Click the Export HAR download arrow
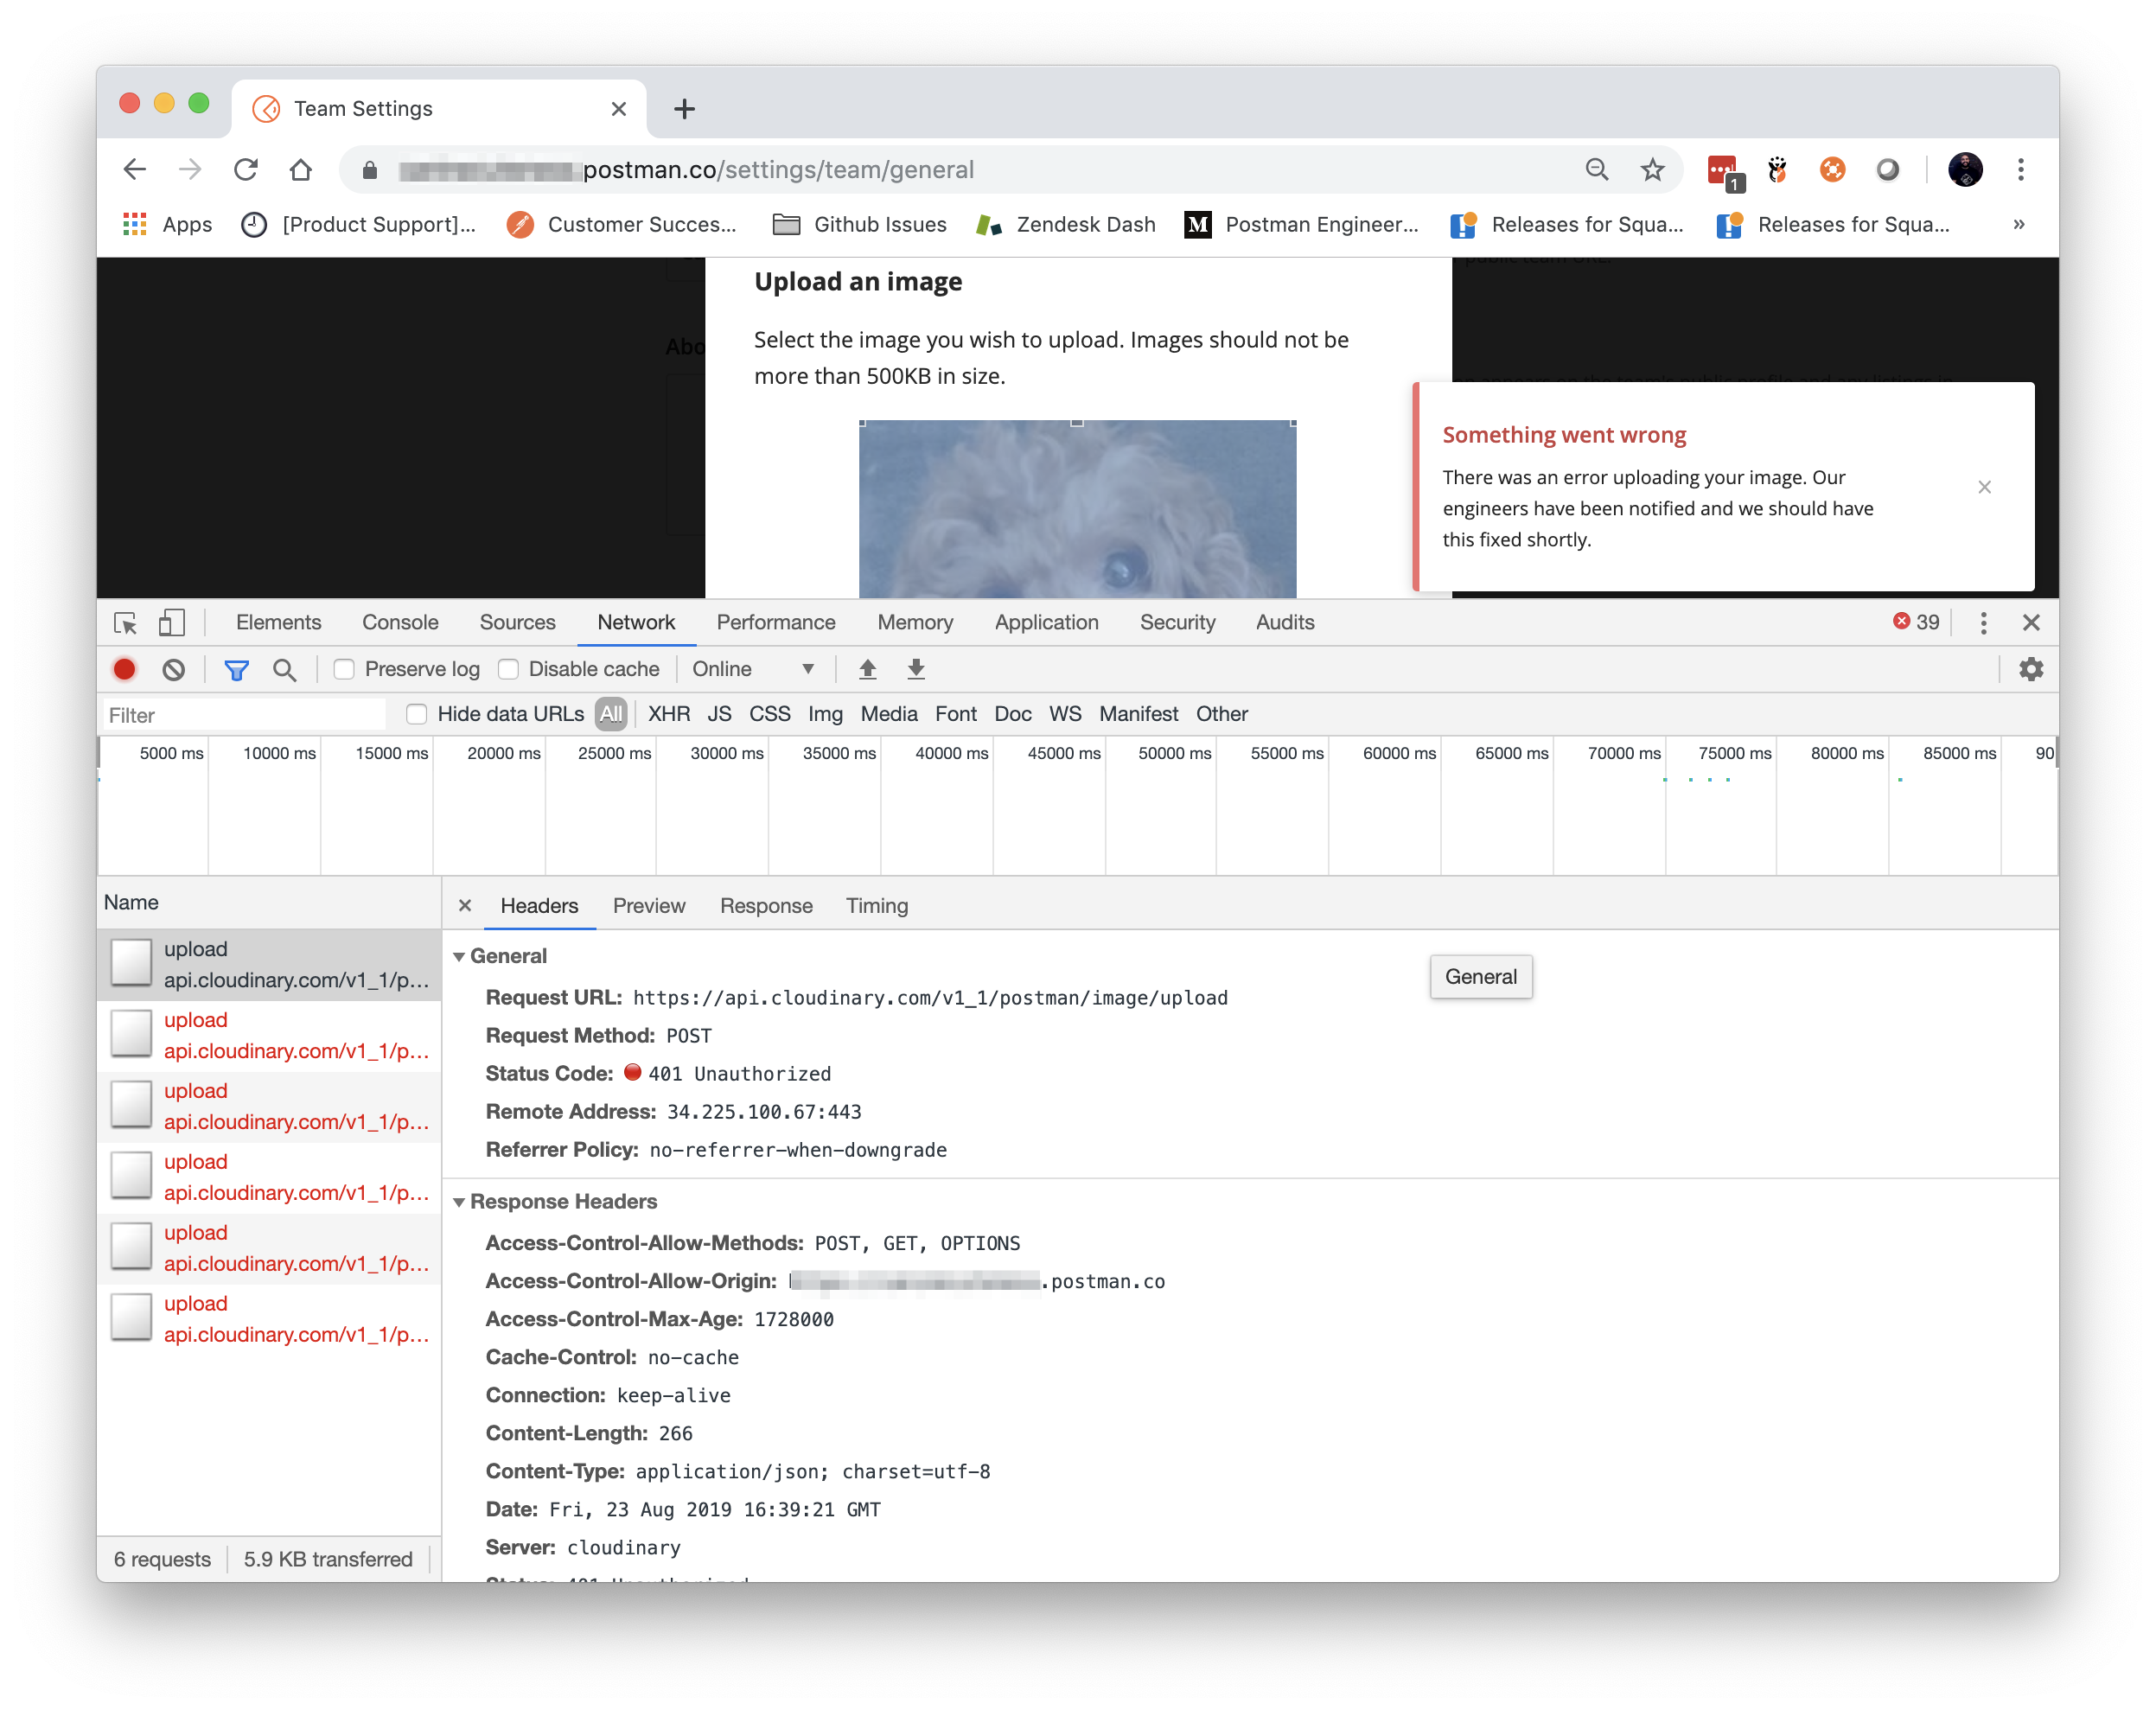 [916, 669]
